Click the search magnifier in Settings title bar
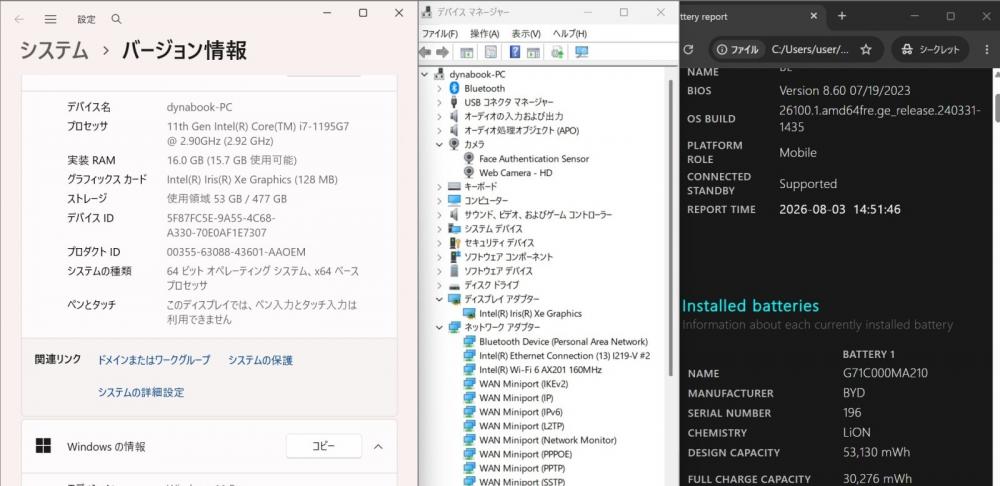This screenshot has height=486, width=1000. click(x=116, y=19)
